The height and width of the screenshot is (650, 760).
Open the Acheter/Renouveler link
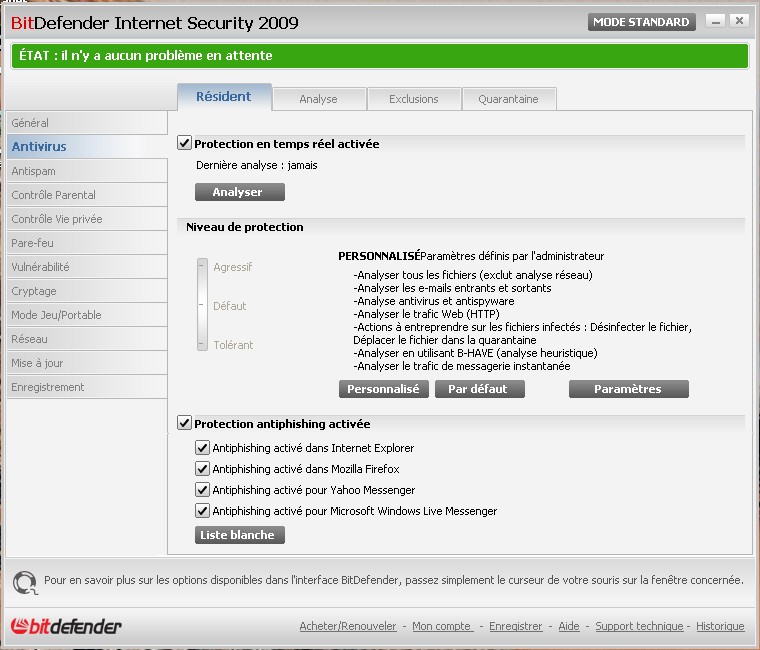point(348,626)
